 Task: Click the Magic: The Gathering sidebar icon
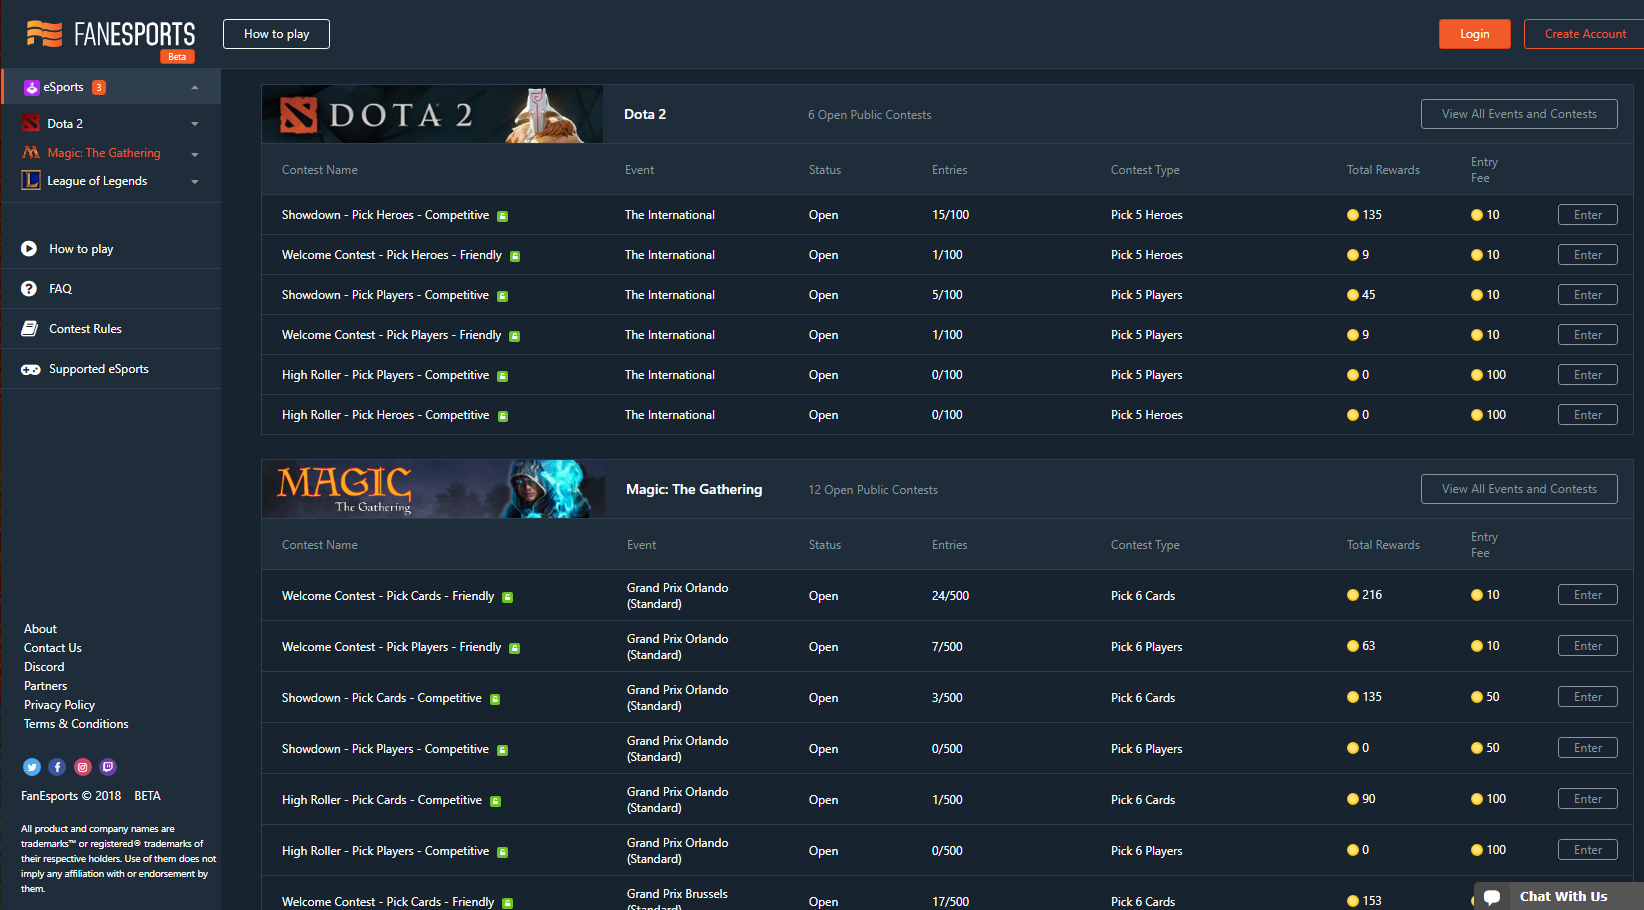(x=31, y=153)
